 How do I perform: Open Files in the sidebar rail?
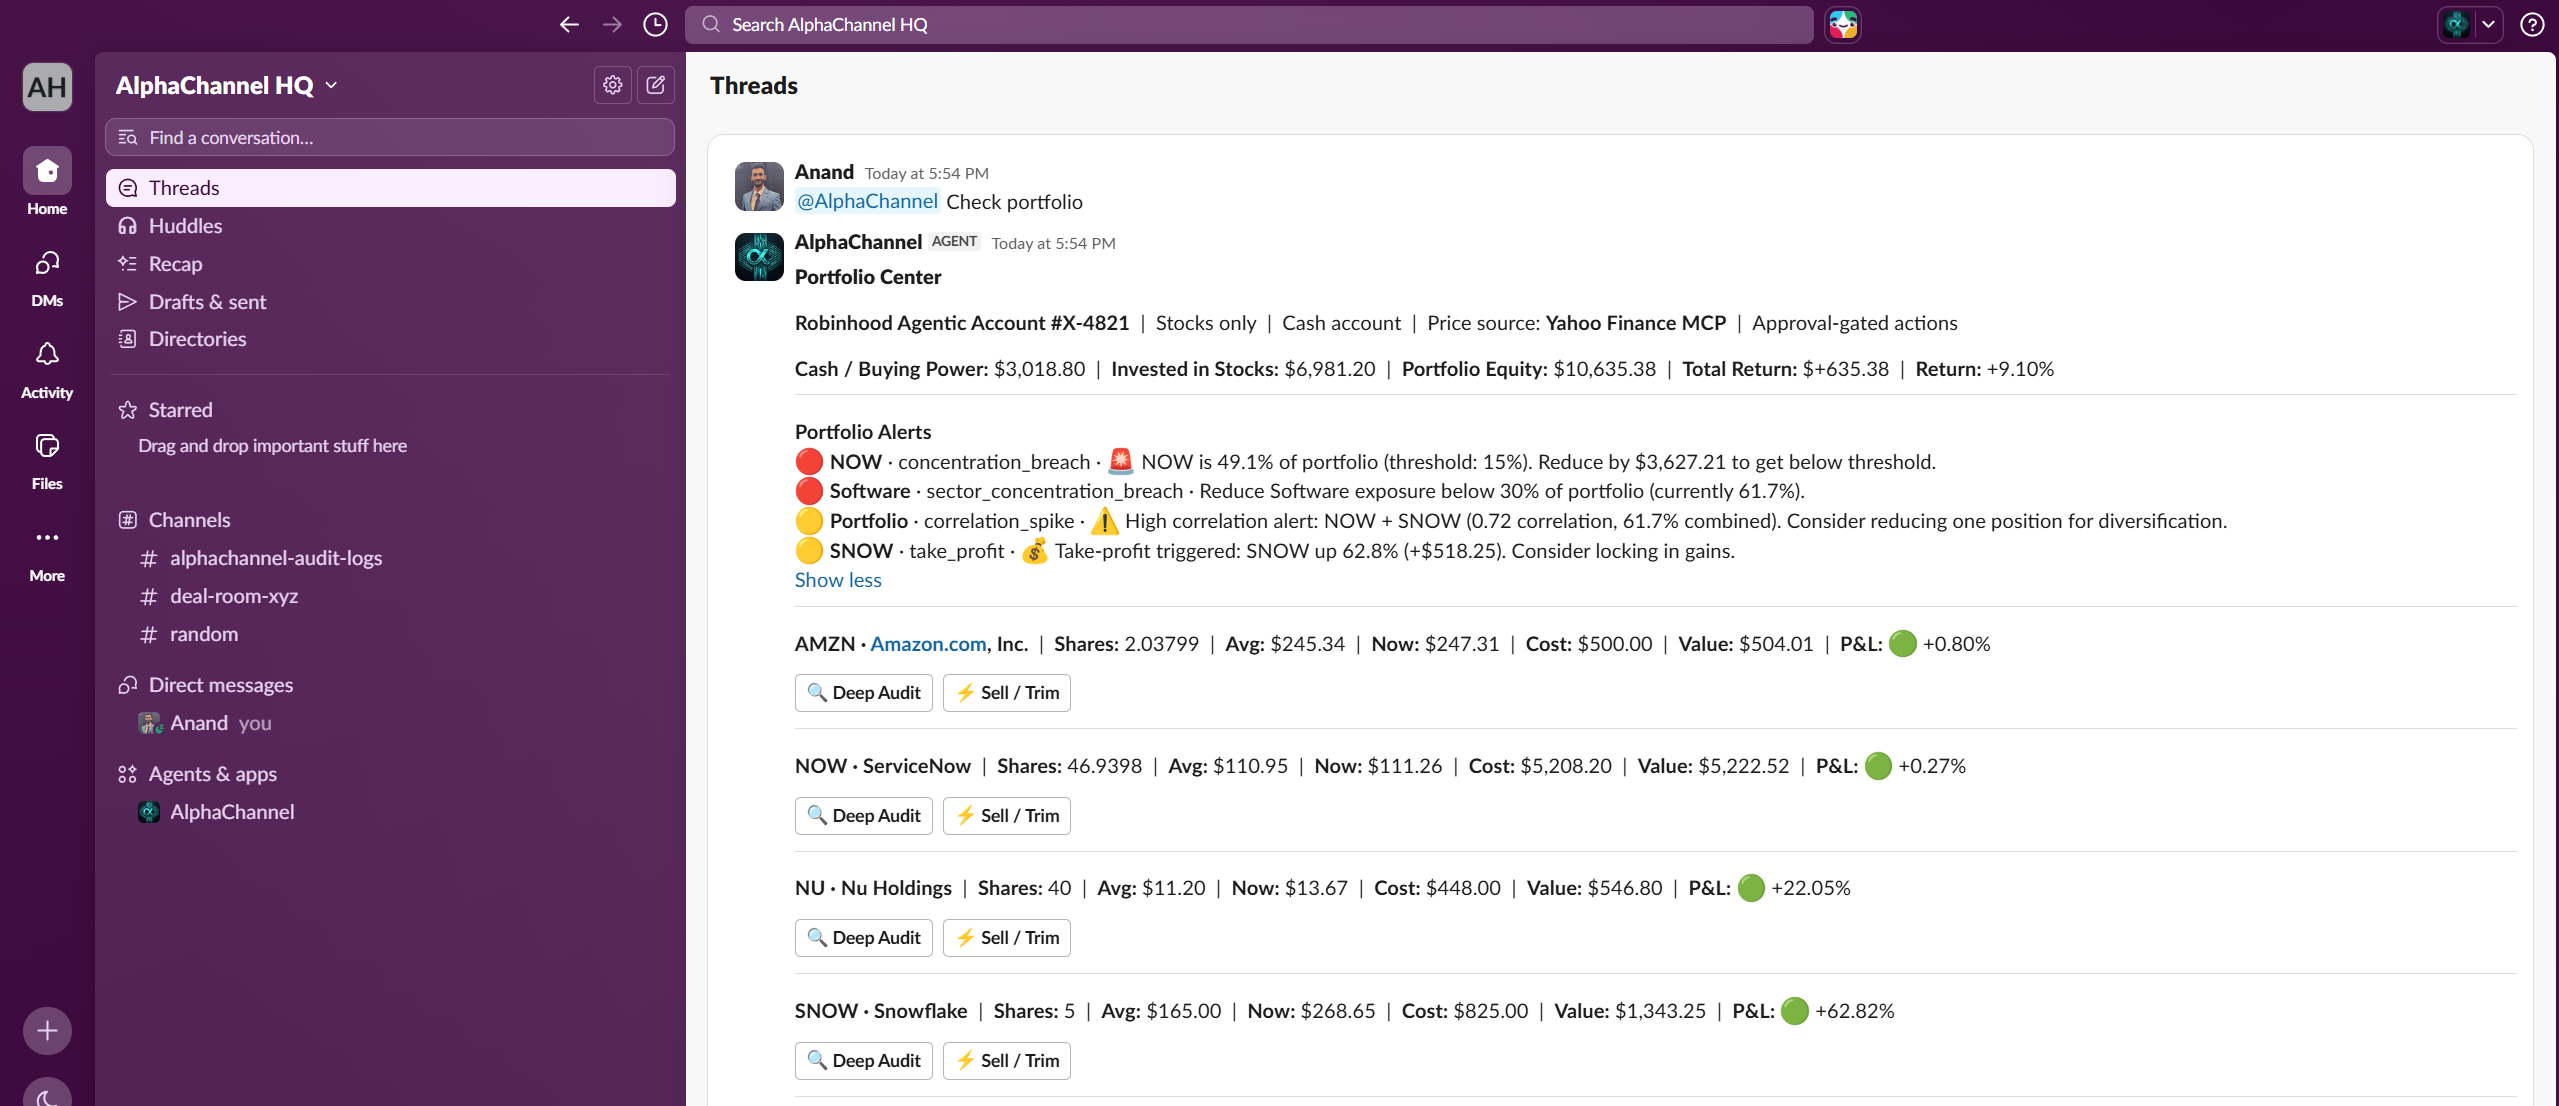pyautogui.click(x=47, y=459)
